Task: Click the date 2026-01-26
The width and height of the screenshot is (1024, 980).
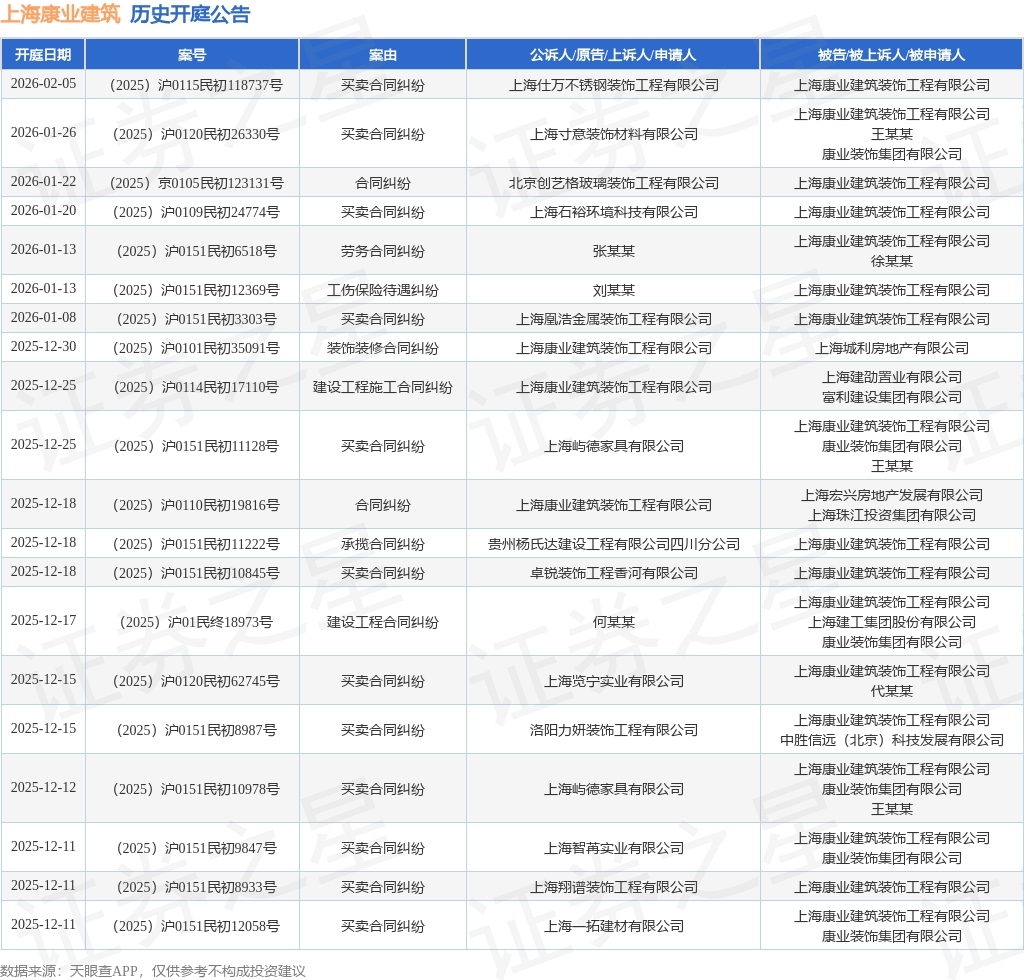Action: (x=43, y=133)
